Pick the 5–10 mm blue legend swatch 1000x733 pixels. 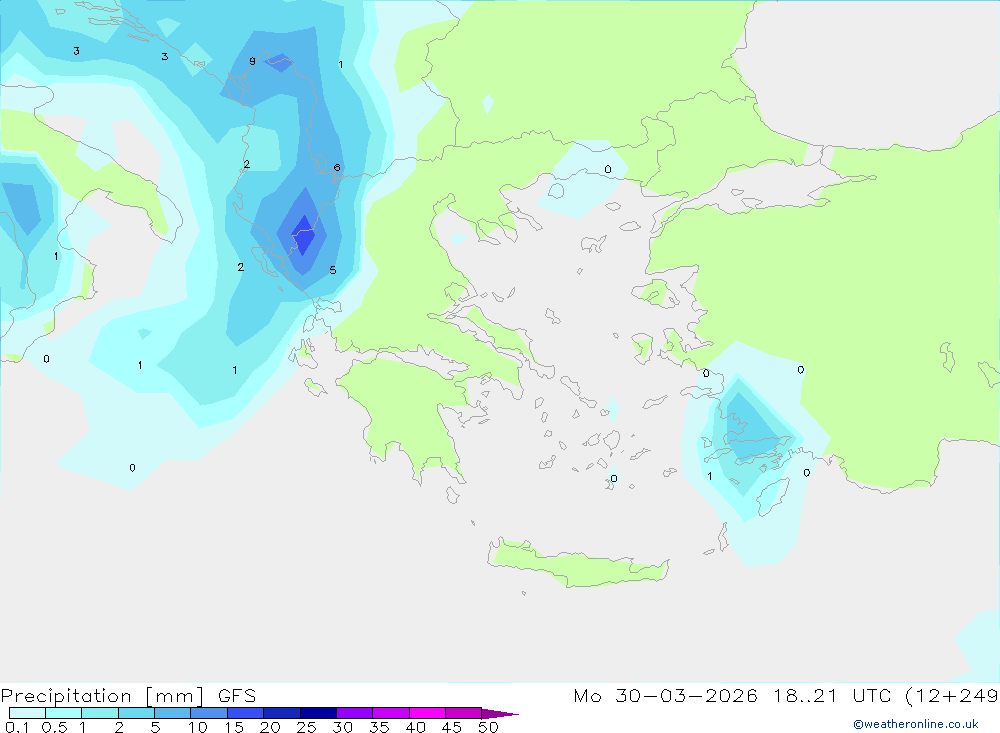[x=173, y=713]
